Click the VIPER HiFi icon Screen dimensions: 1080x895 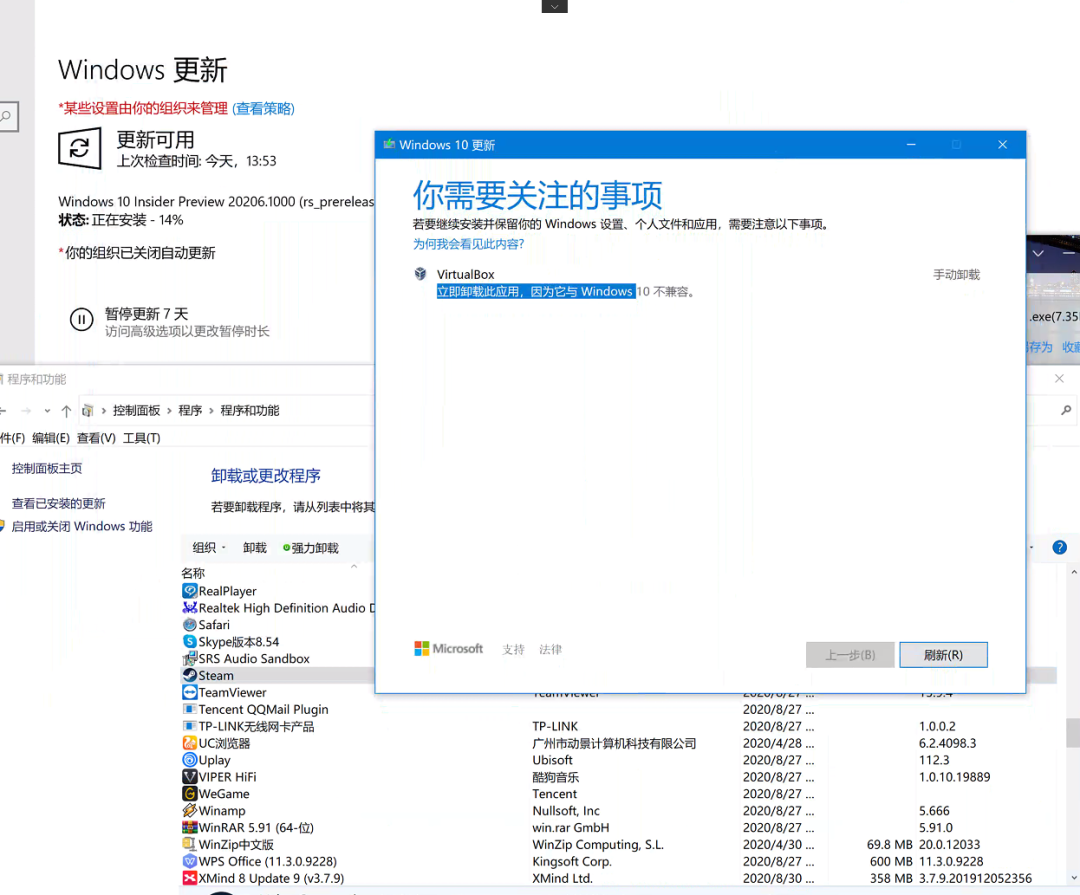click(189, 776)
